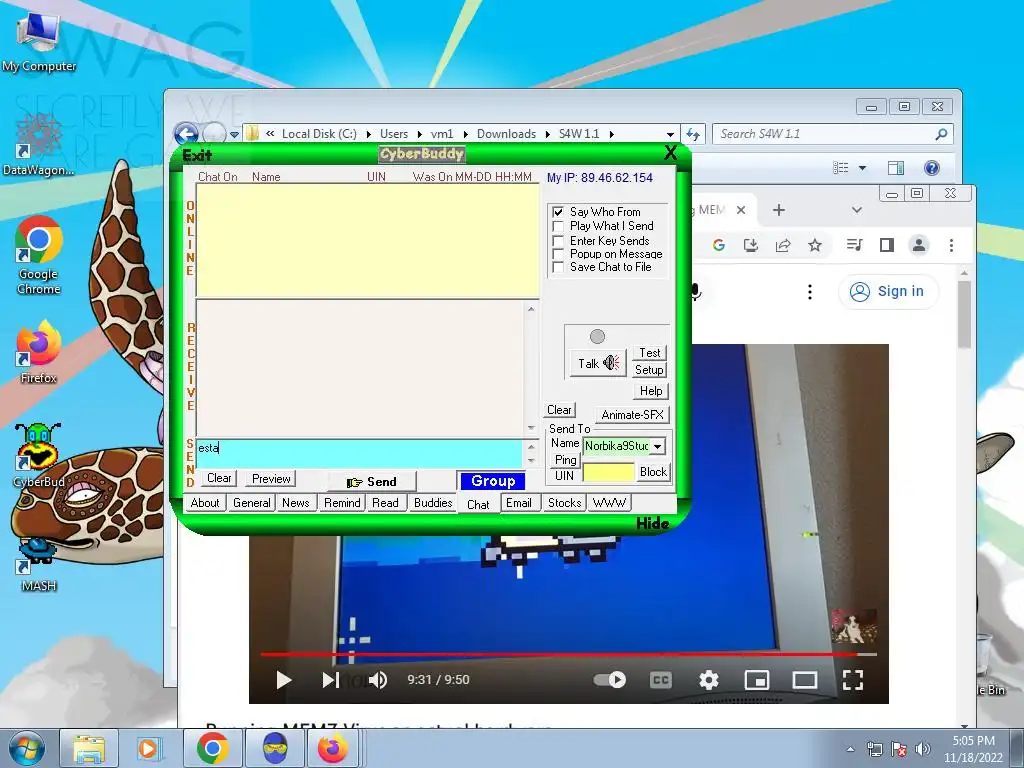
Task: Click Explorer search magnifier icon
Action: point(941,134)
